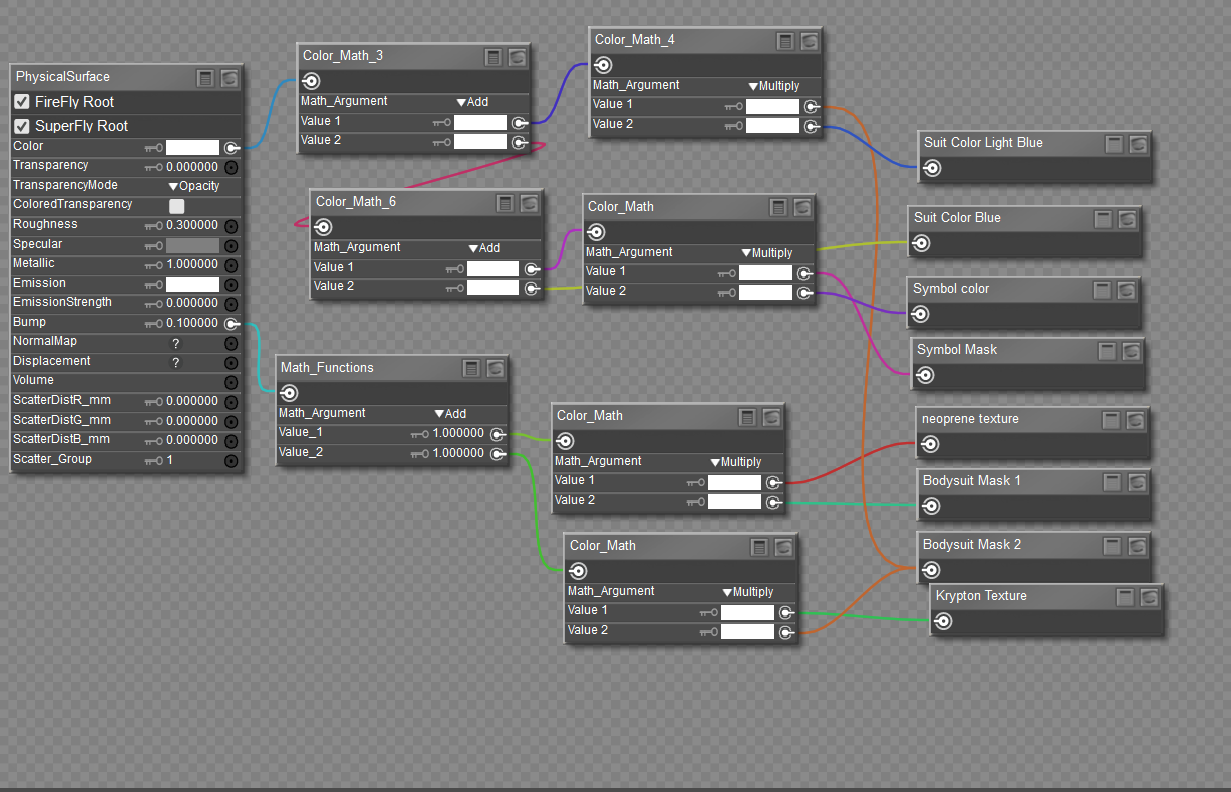Uncheck the SuperFly Root checkbox
Image resolution: width=1231 pixels, height=792 pixels.
(21, 126)
